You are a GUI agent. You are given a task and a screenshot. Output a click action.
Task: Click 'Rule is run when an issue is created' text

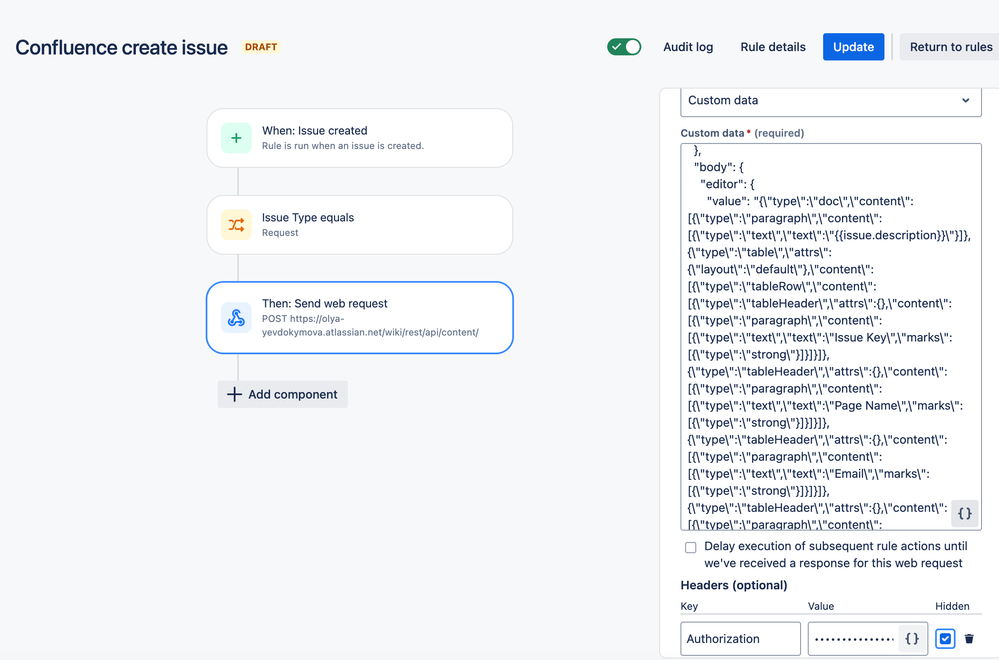click(x=343, y=146)
